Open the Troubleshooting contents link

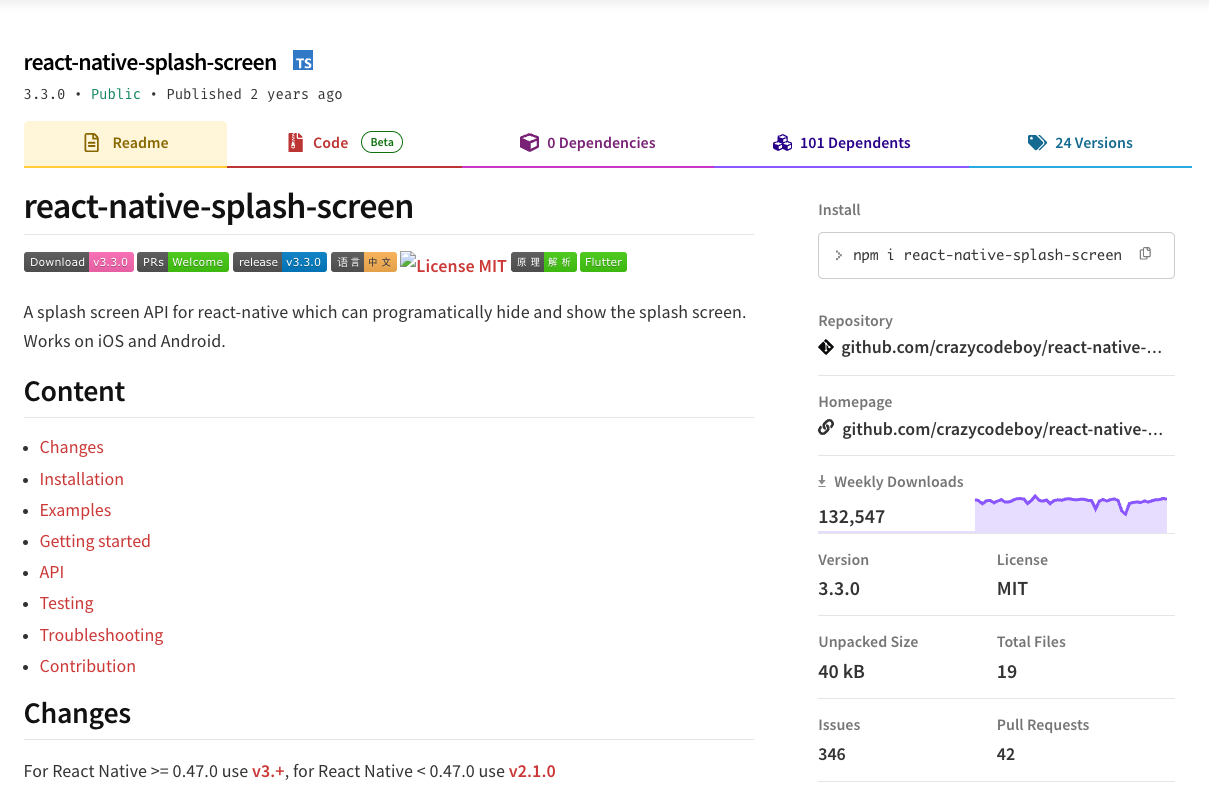pos(101,635)
